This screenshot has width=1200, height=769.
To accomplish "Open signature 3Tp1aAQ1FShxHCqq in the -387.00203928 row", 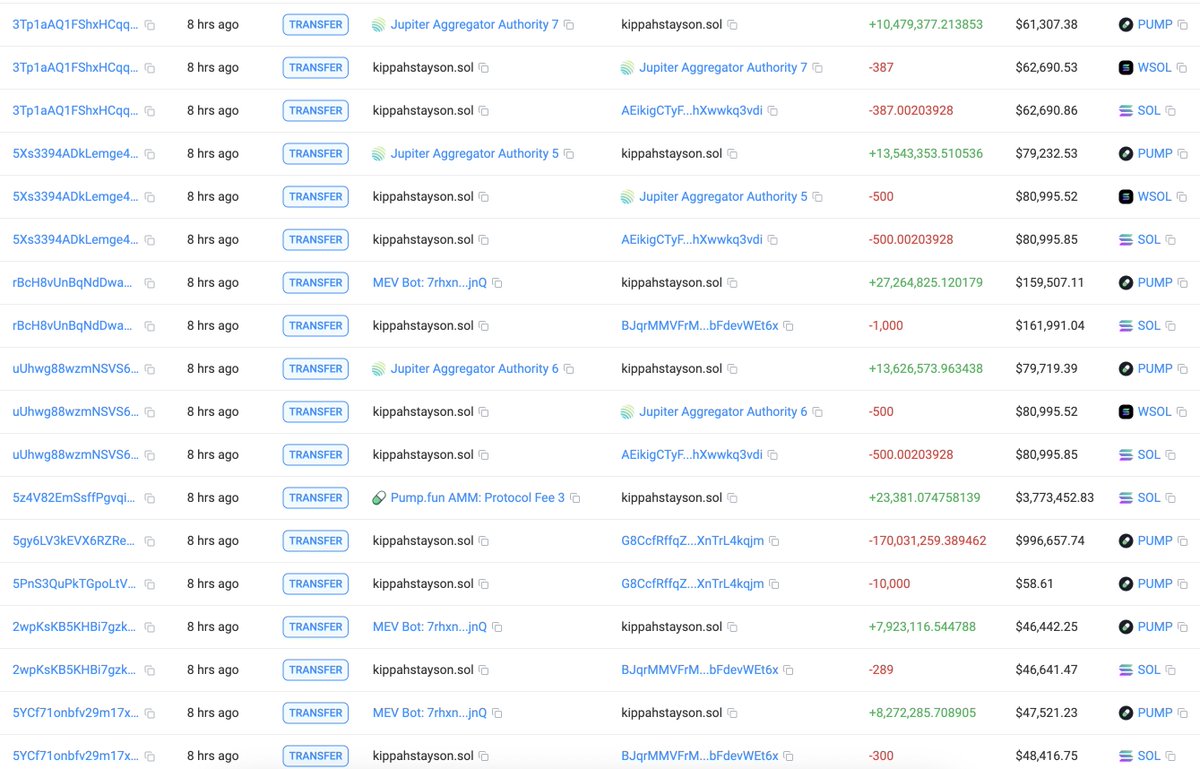I will click(x=76, y=111).
